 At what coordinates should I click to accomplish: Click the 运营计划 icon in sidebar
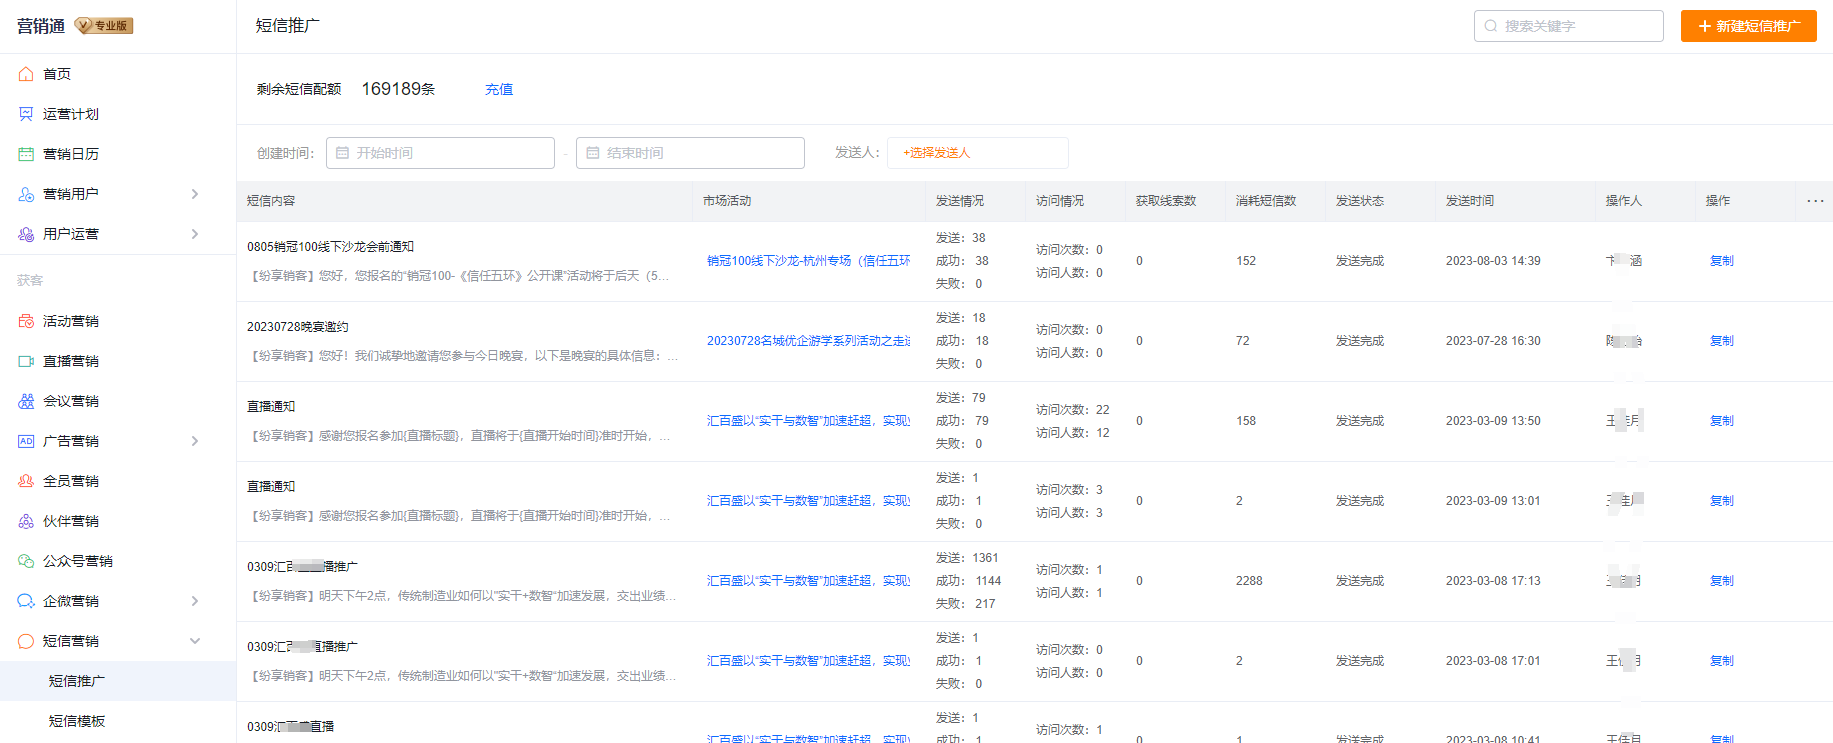(26, 114)
